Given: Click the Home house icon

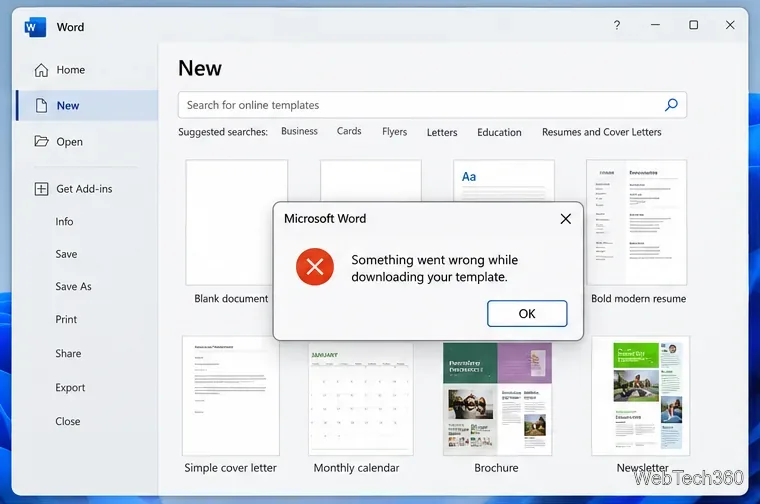Looking at the screenshot, I should (41, 70).
